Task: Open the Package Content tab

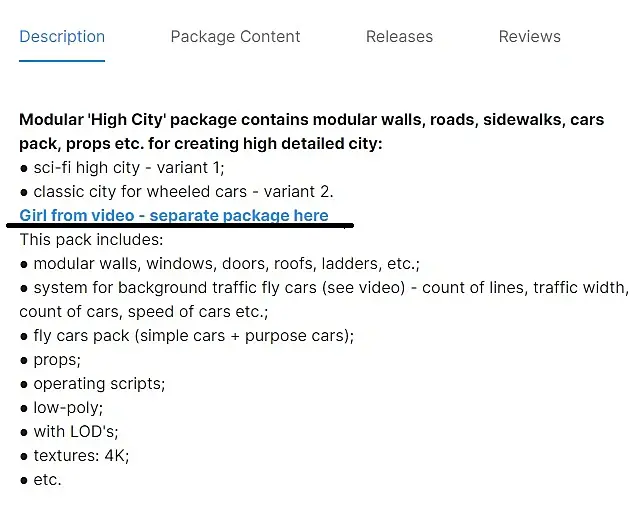Action: point(235,37)
